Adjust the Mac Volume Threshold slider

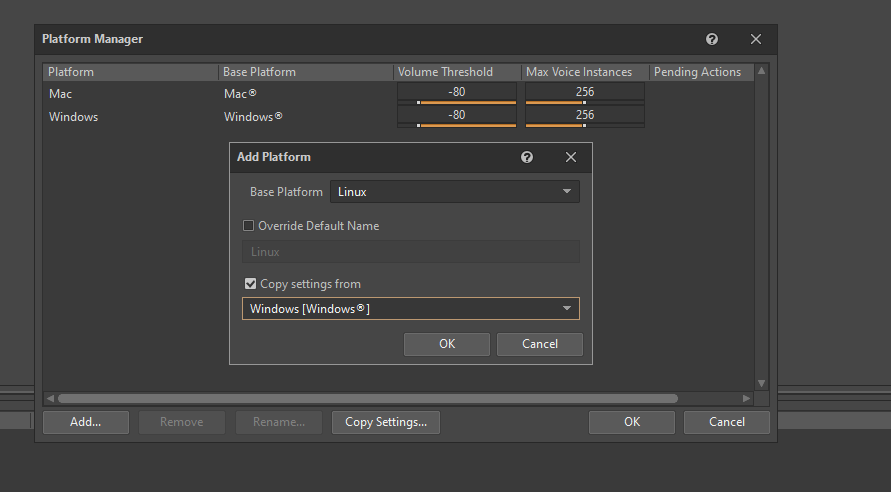[457, 102]
